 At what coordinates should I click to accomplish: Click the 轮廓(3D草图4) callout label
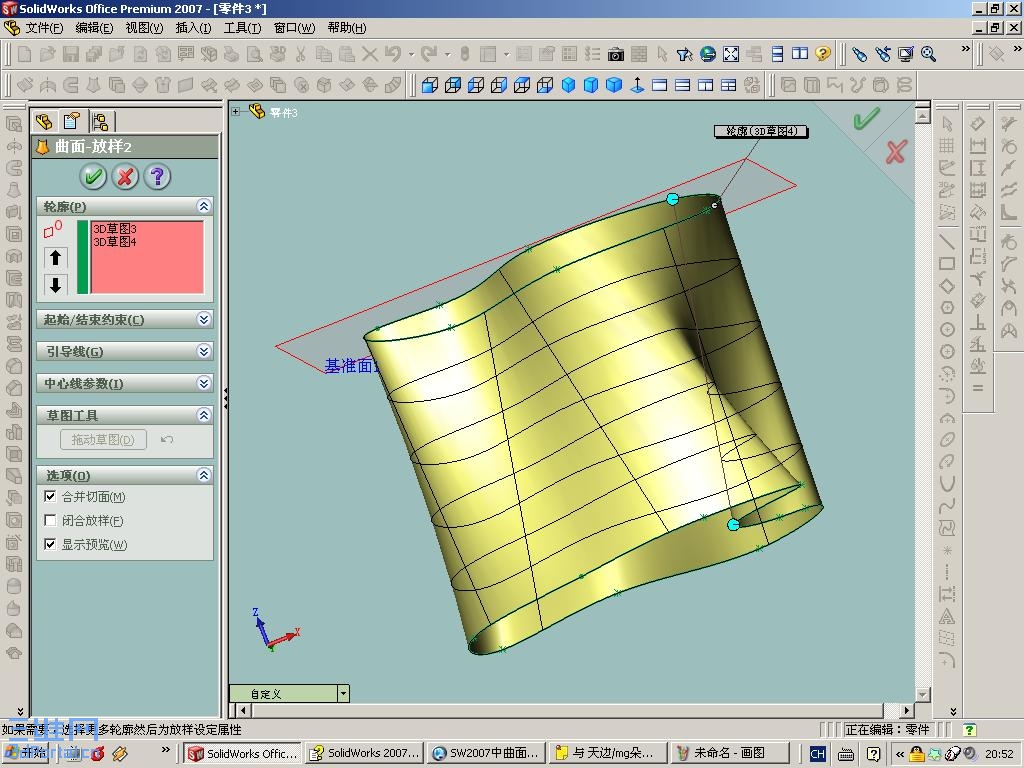pos(761,131)
